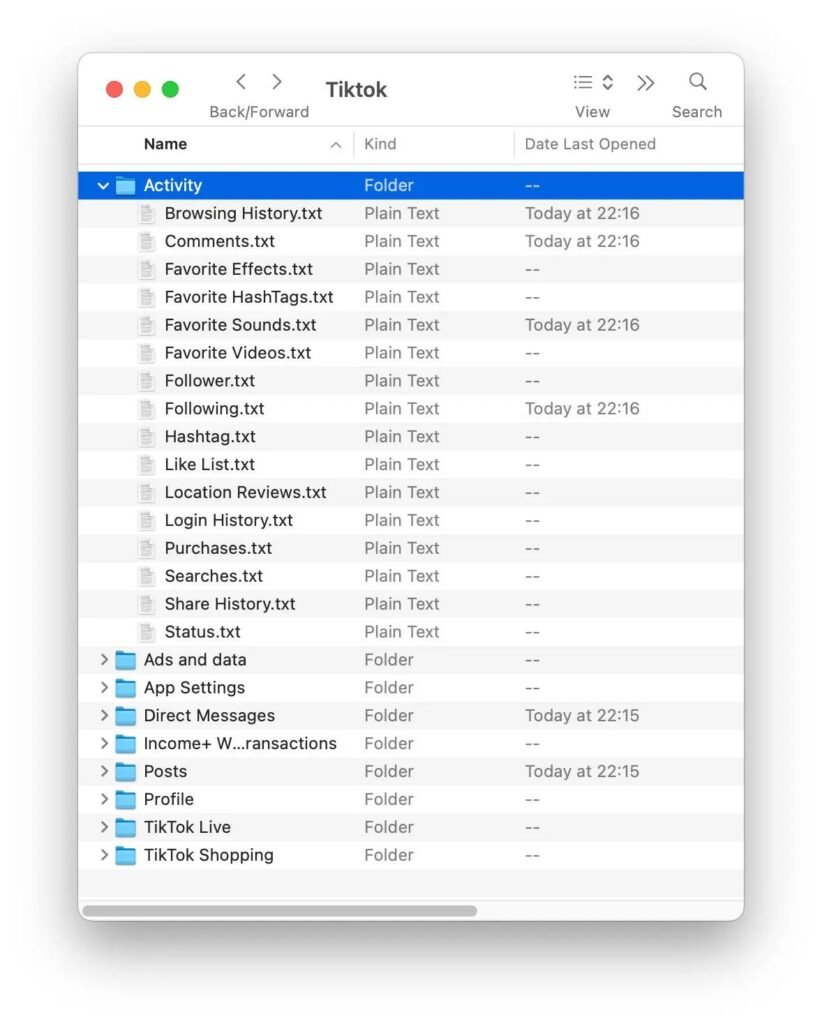Click the TikTok Live folder icon
The width and height of the screenshot is (822, 1024).
[x=125, y=827]
